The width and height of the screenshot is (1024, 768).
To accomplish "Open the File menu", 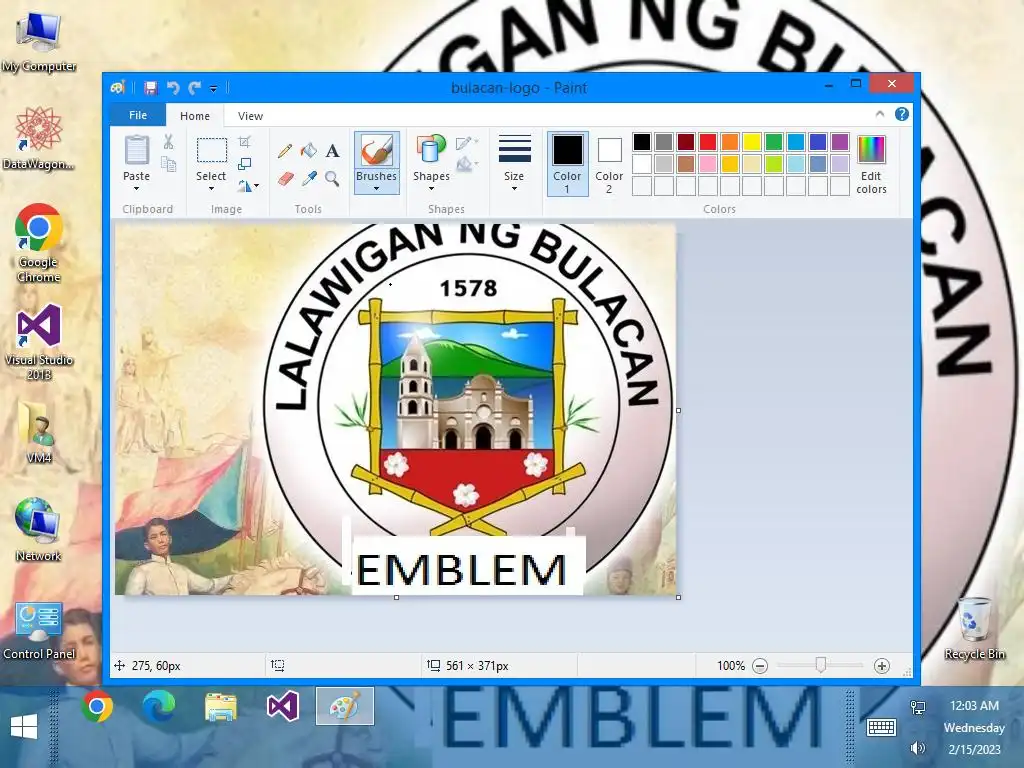I will pyautogui.click(x=138, y=115).
